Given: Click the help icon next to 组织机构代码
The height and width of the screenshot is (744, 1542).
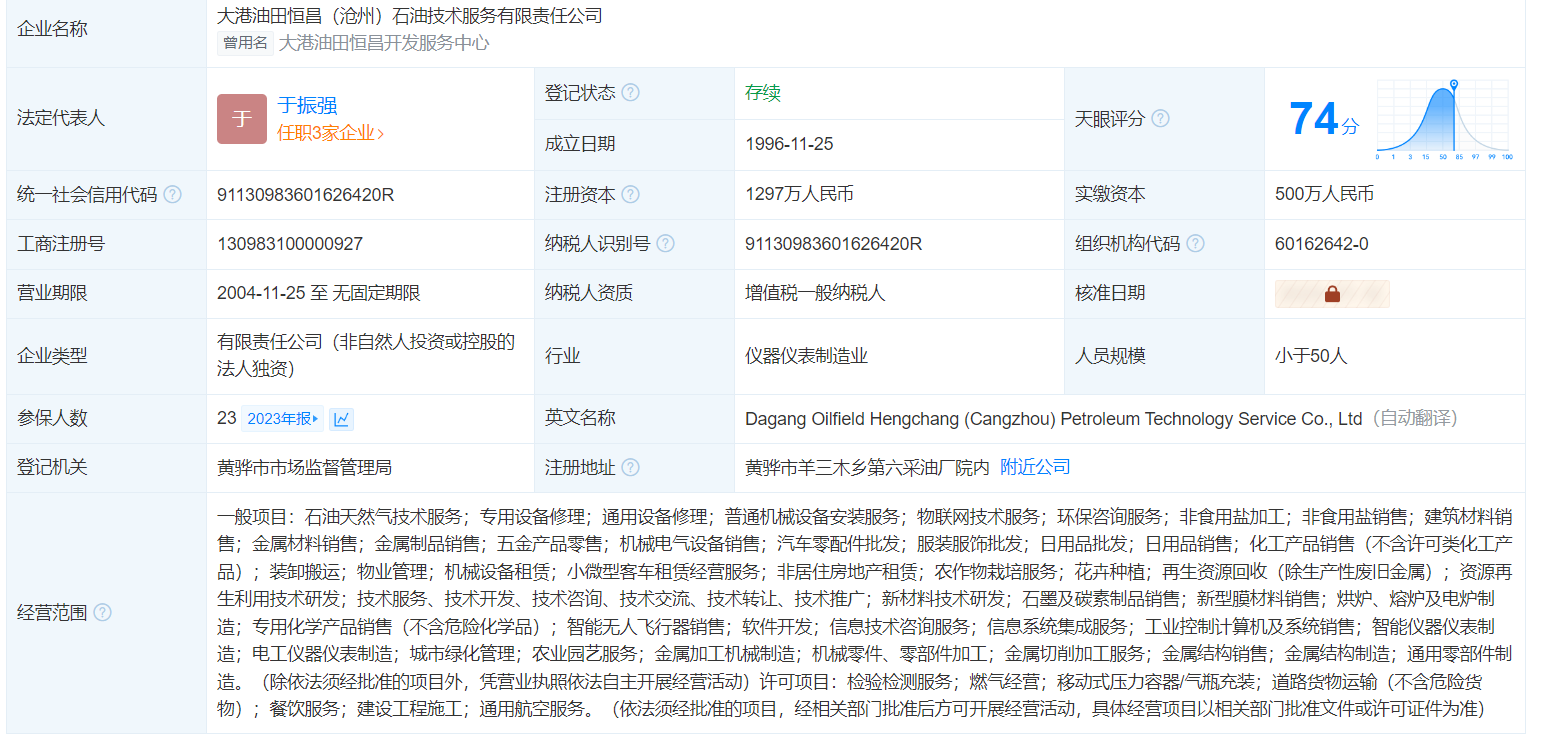Looking at the screenshot, I should [1195, 243].
